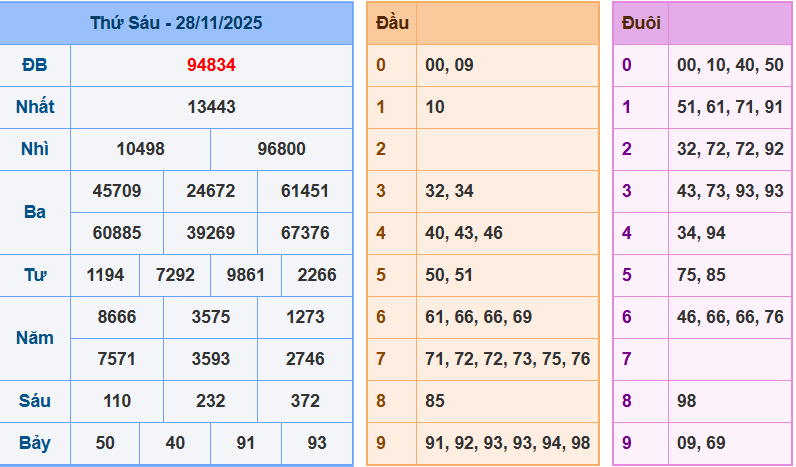Select third prize number 67376

tap(305, 233)
